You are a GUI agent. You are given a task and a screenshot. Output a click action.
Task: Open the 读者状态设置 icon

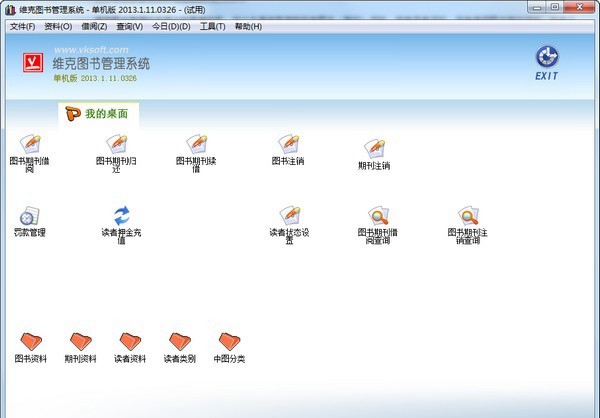coord(289,225)
